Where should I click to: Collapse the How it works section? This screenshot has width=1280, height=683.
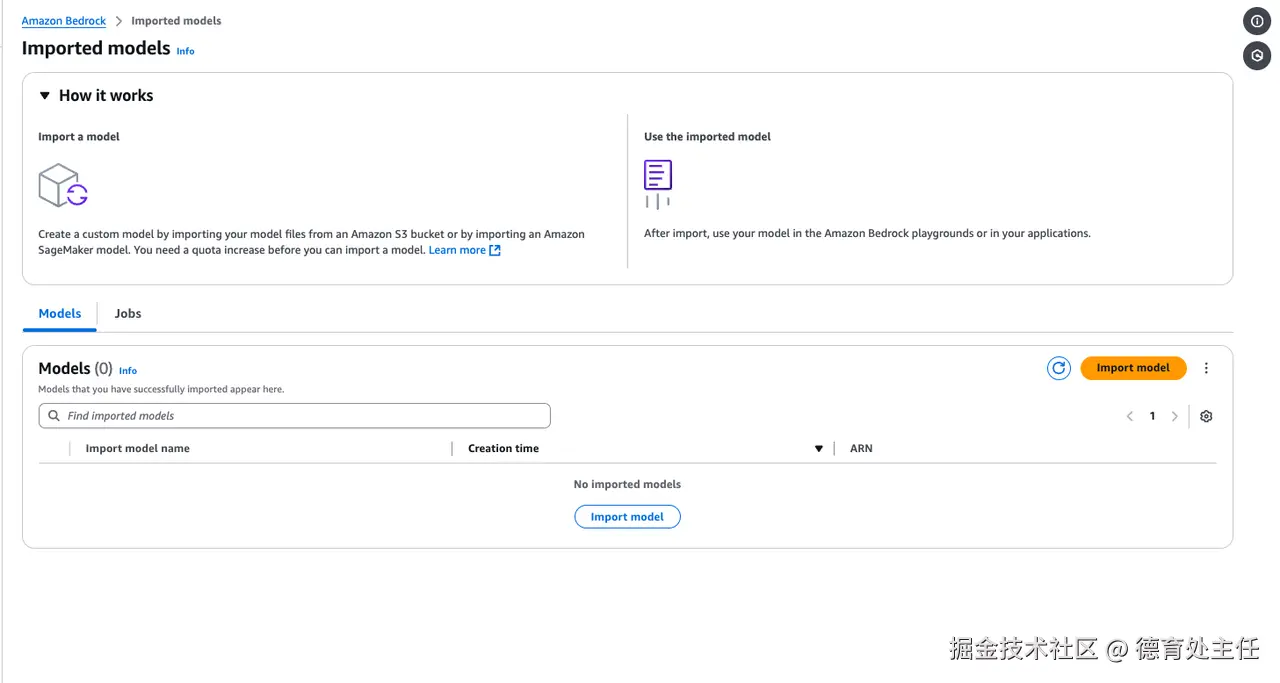[45, 96]
